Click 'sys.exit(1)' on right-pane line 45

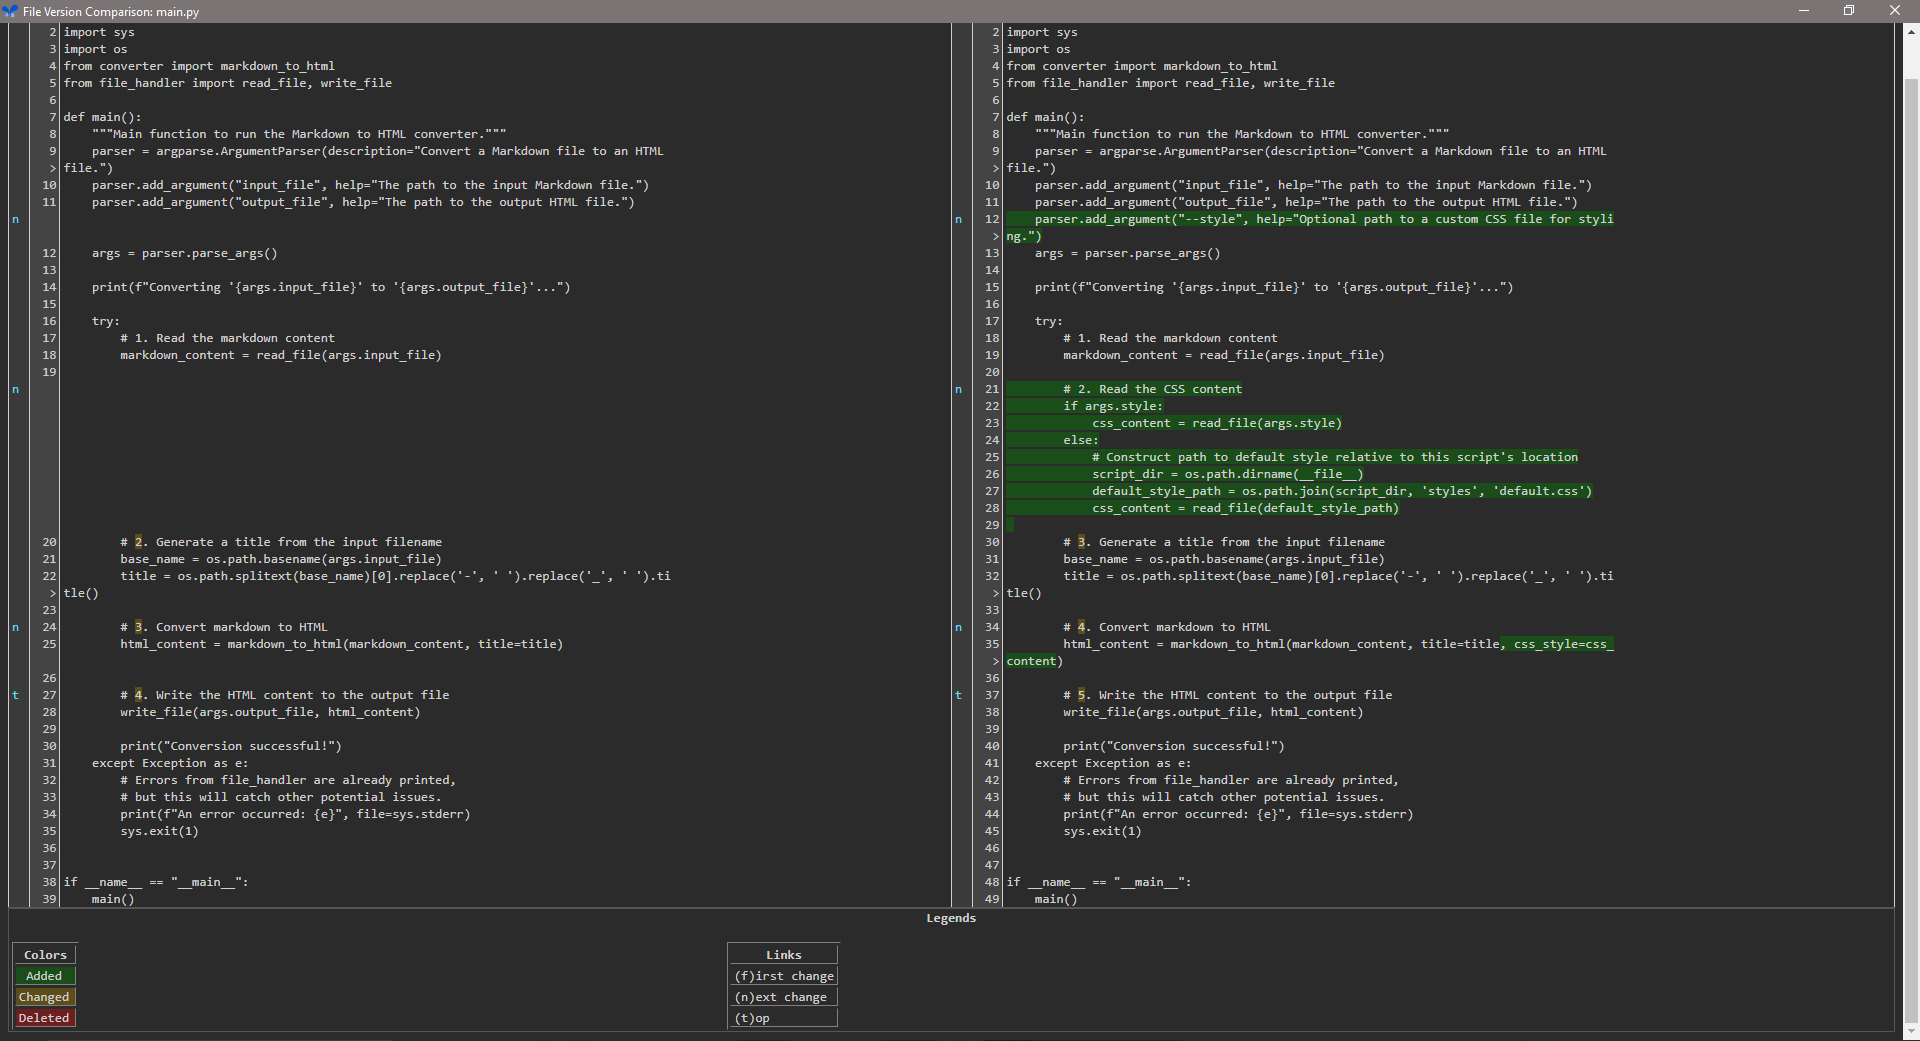tap(1102, 832)
